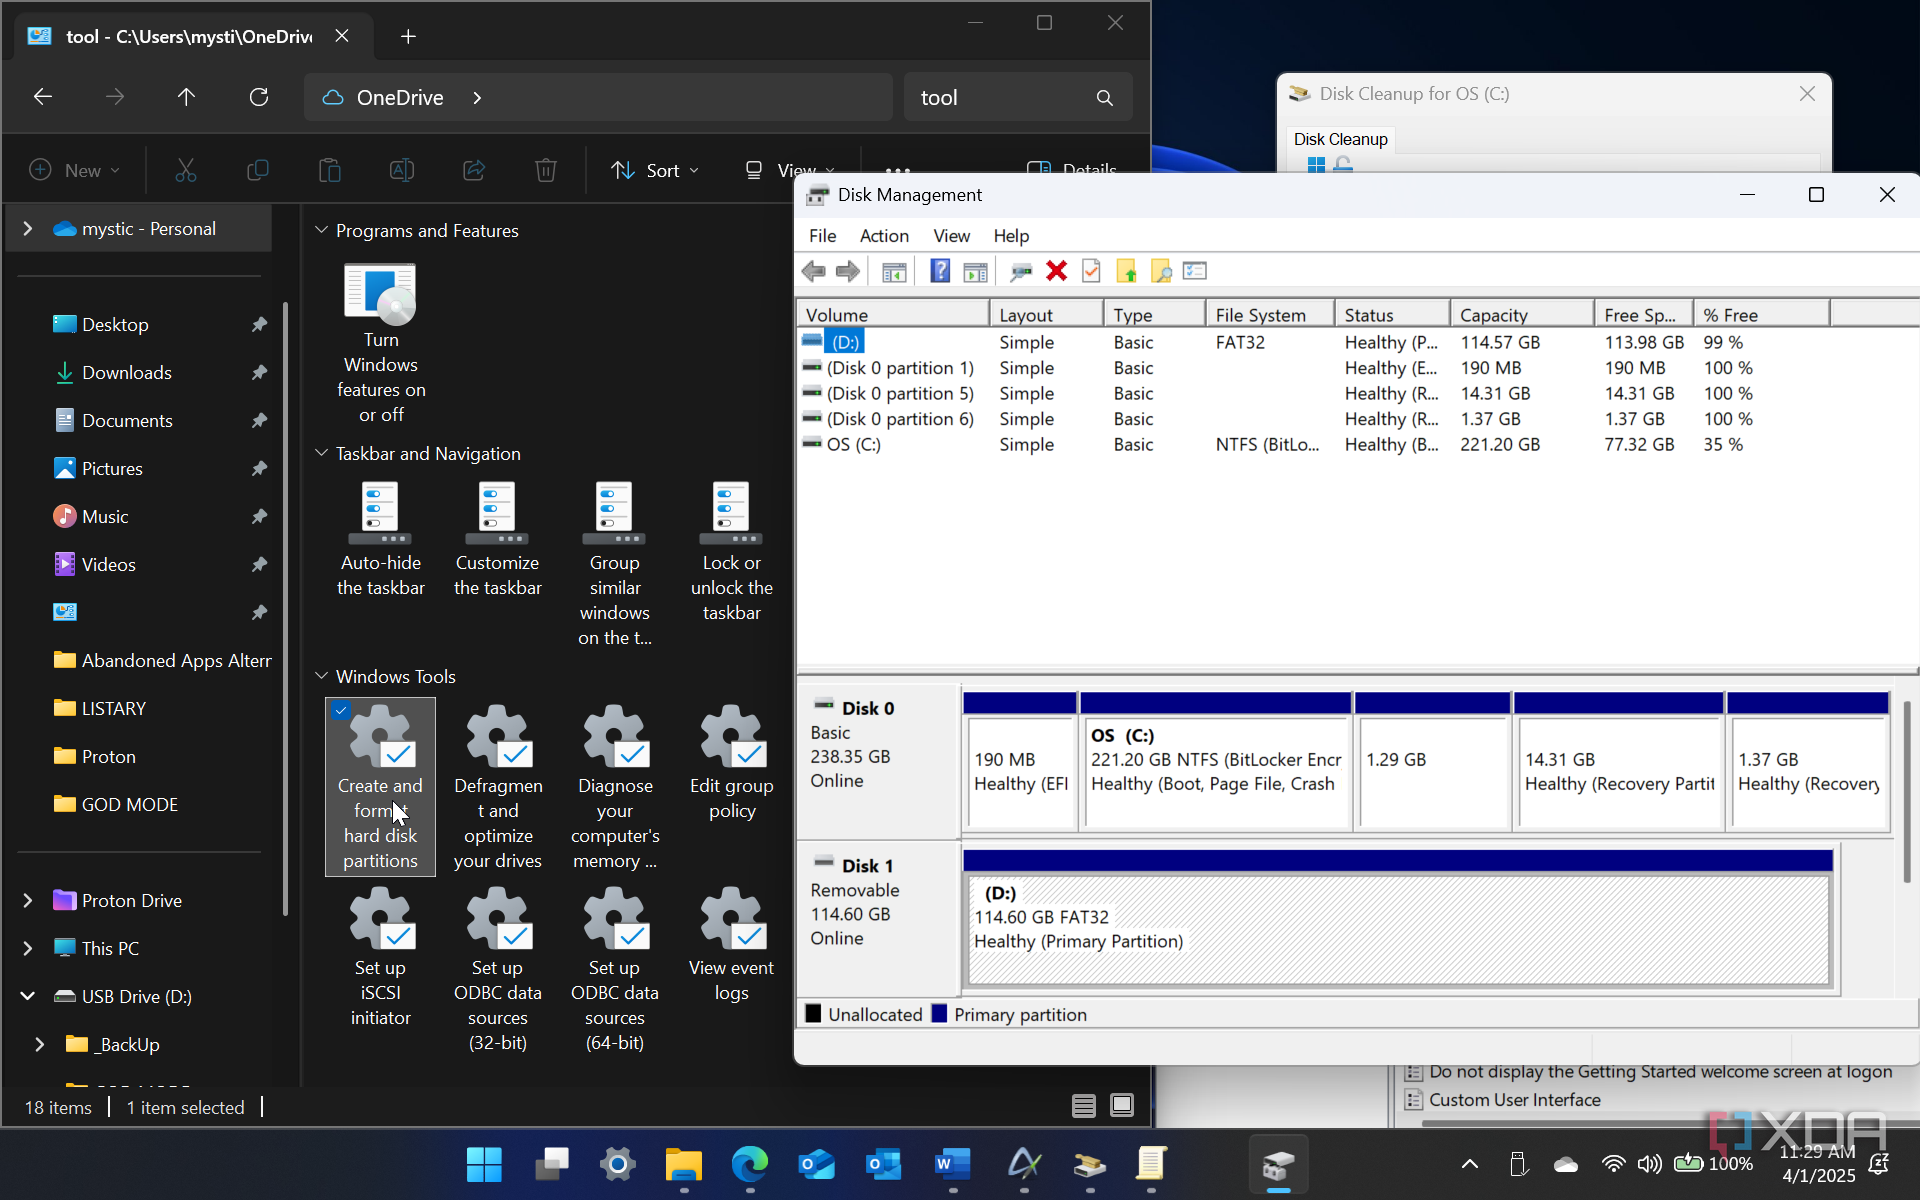The width and height of the screenshot is (1920, 1200).
Task: Click the Delete trash icon in Explorer toolbar
Action: [x=545, y=170]
